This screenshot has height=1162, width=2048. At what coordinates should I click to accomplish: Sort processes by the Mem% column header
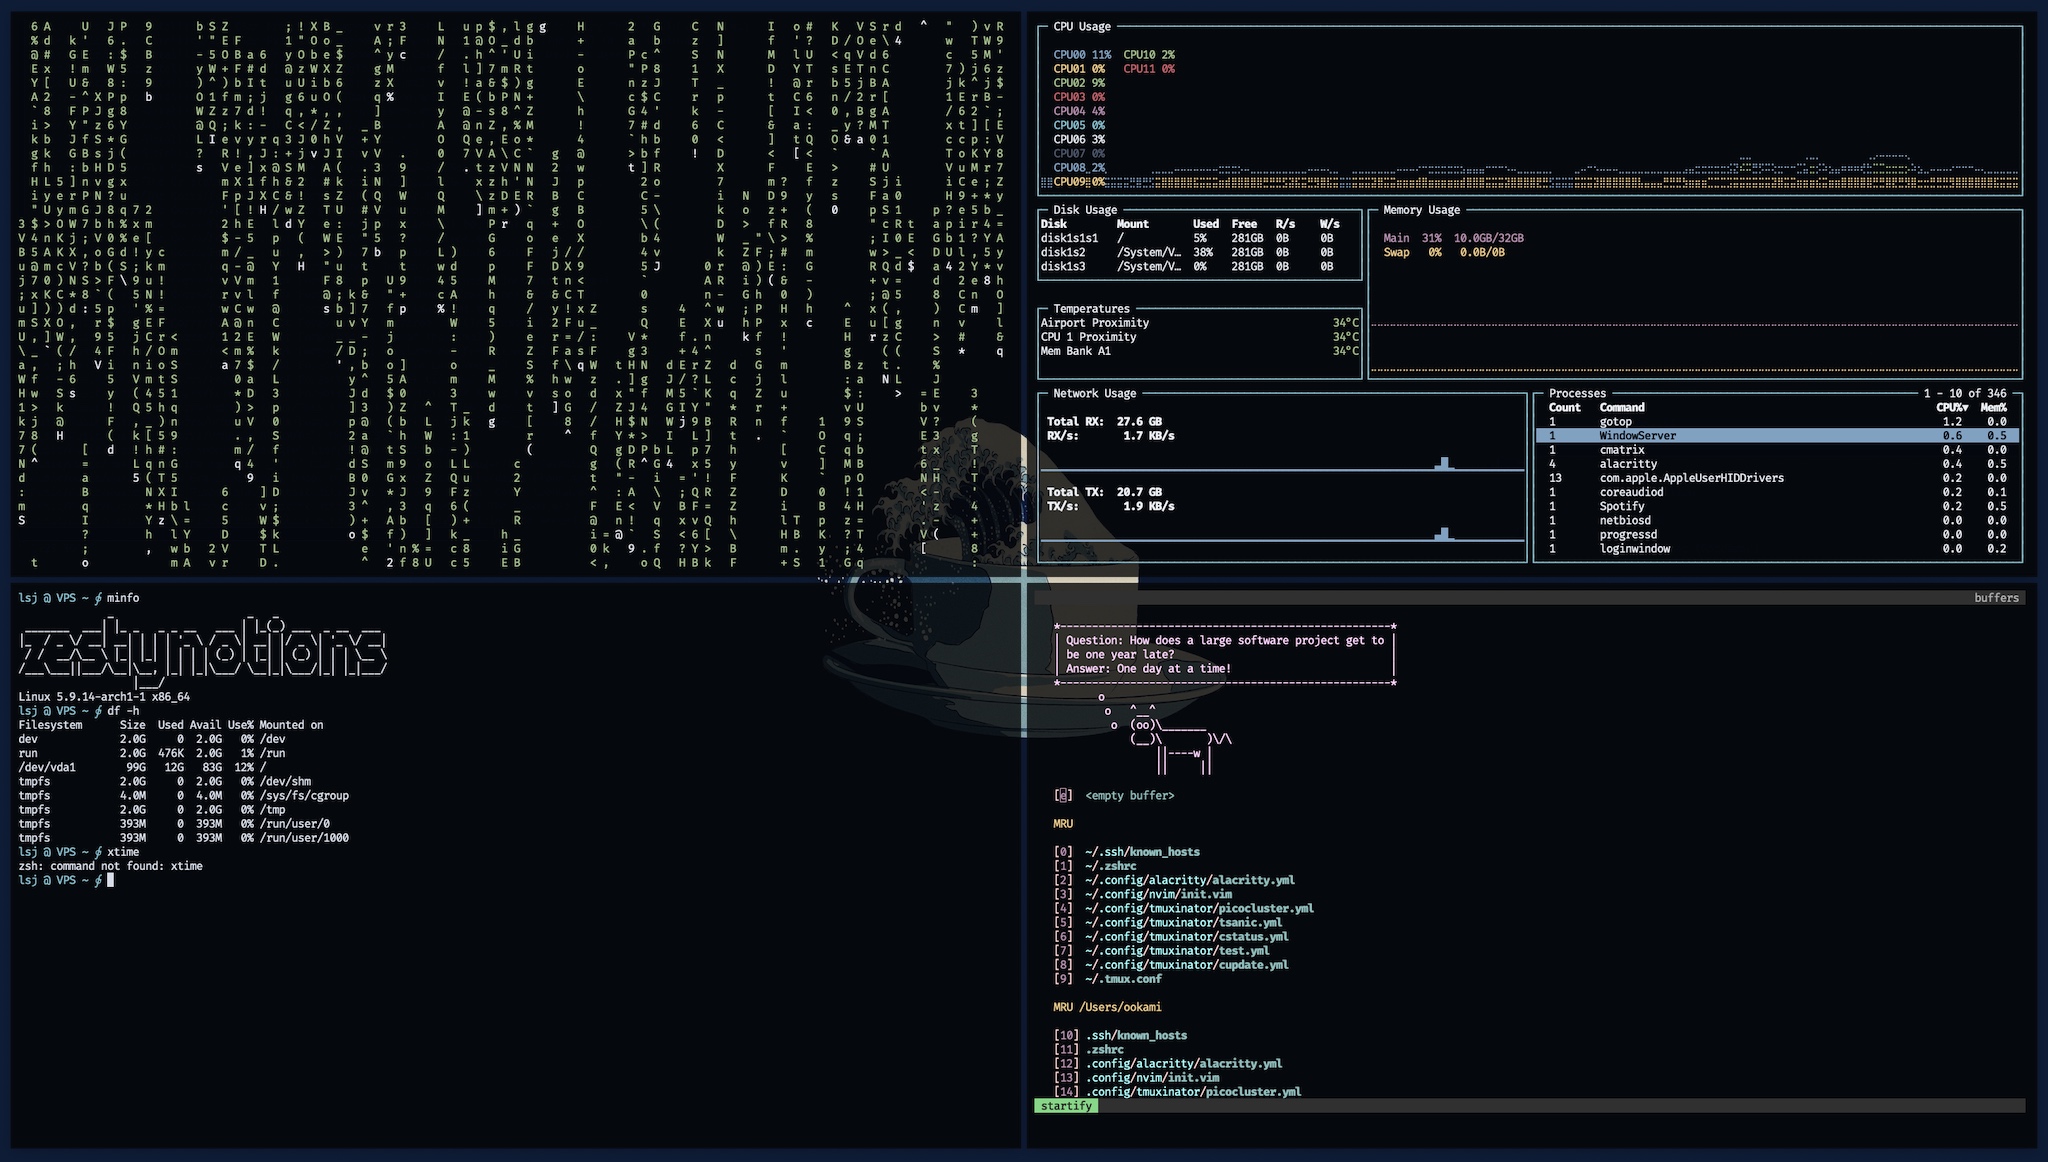[x=1994, y=408]
